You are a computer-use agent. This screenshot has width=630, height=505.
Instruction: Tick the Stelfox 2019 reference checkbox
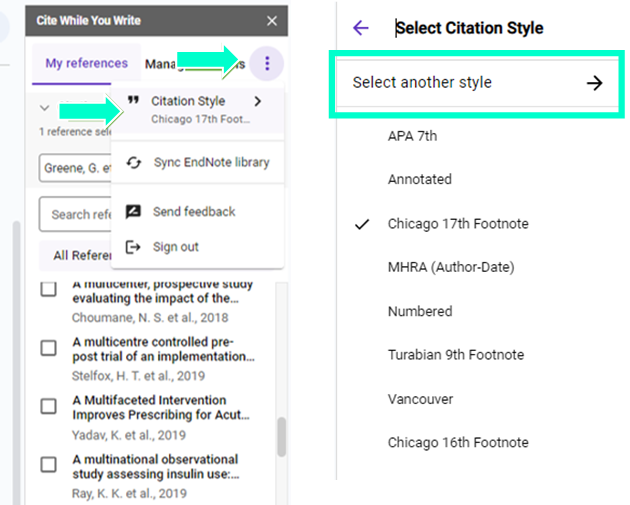pyautogui.click(x=48, y=348)
